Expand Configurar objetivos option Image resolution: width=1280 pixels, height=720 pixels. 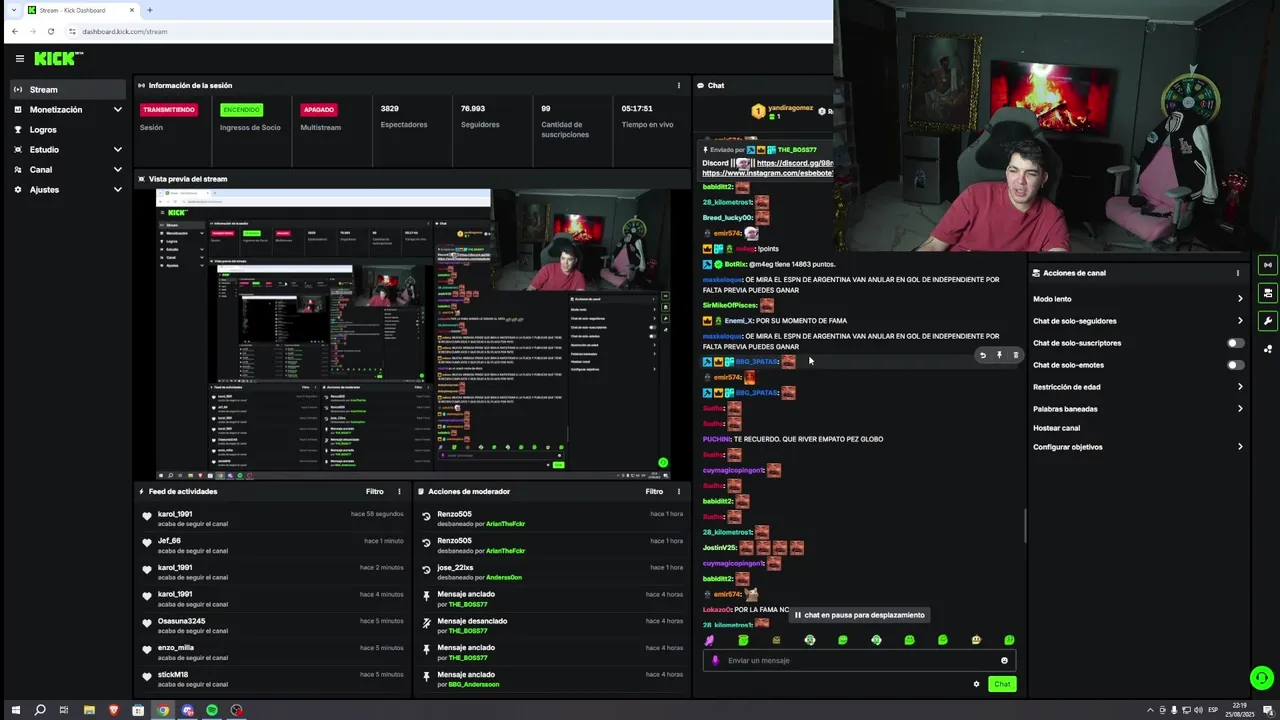[x=1138, y=447]
